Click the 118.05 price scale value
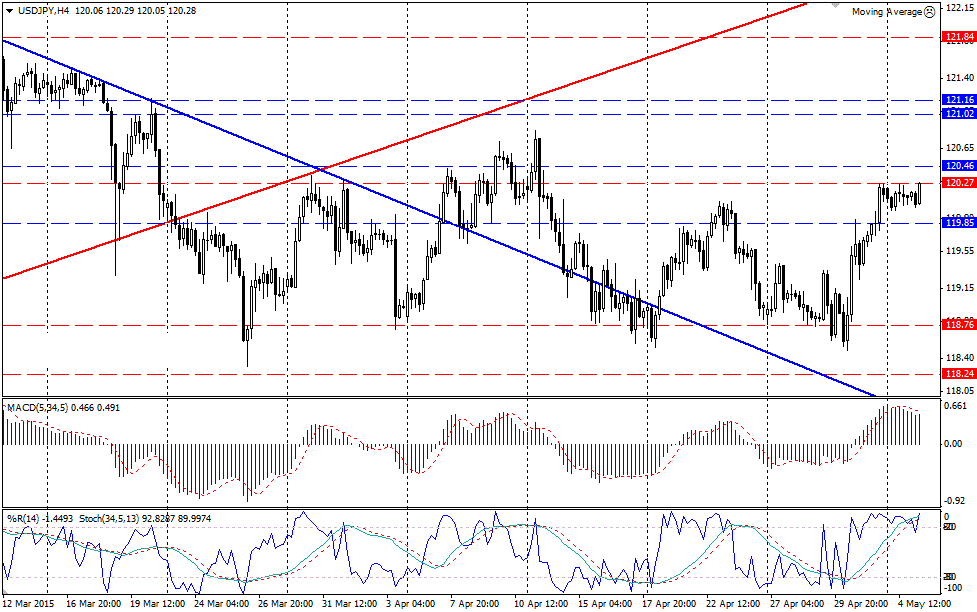Viewport: 977px width, 612px height. tap(960, 390)
